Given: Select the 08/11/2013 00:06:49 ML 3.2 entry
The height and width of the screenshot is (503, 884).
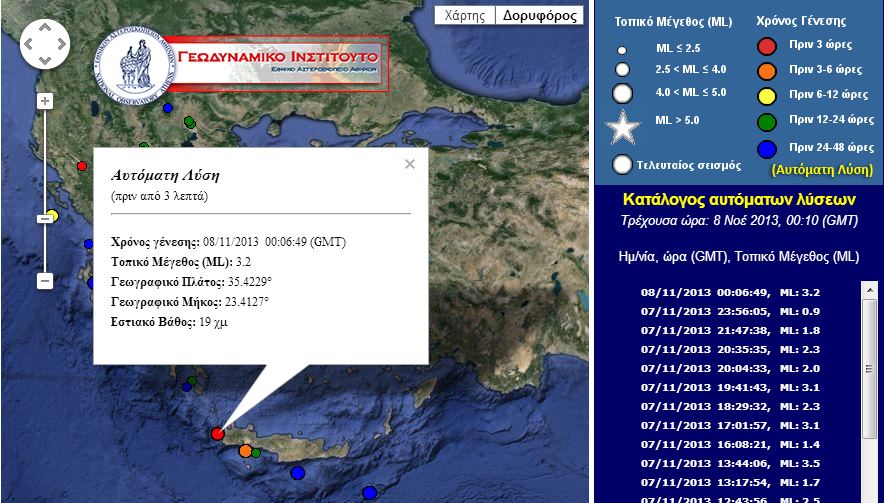Looking at the screenshot, I should pos(730,292).
